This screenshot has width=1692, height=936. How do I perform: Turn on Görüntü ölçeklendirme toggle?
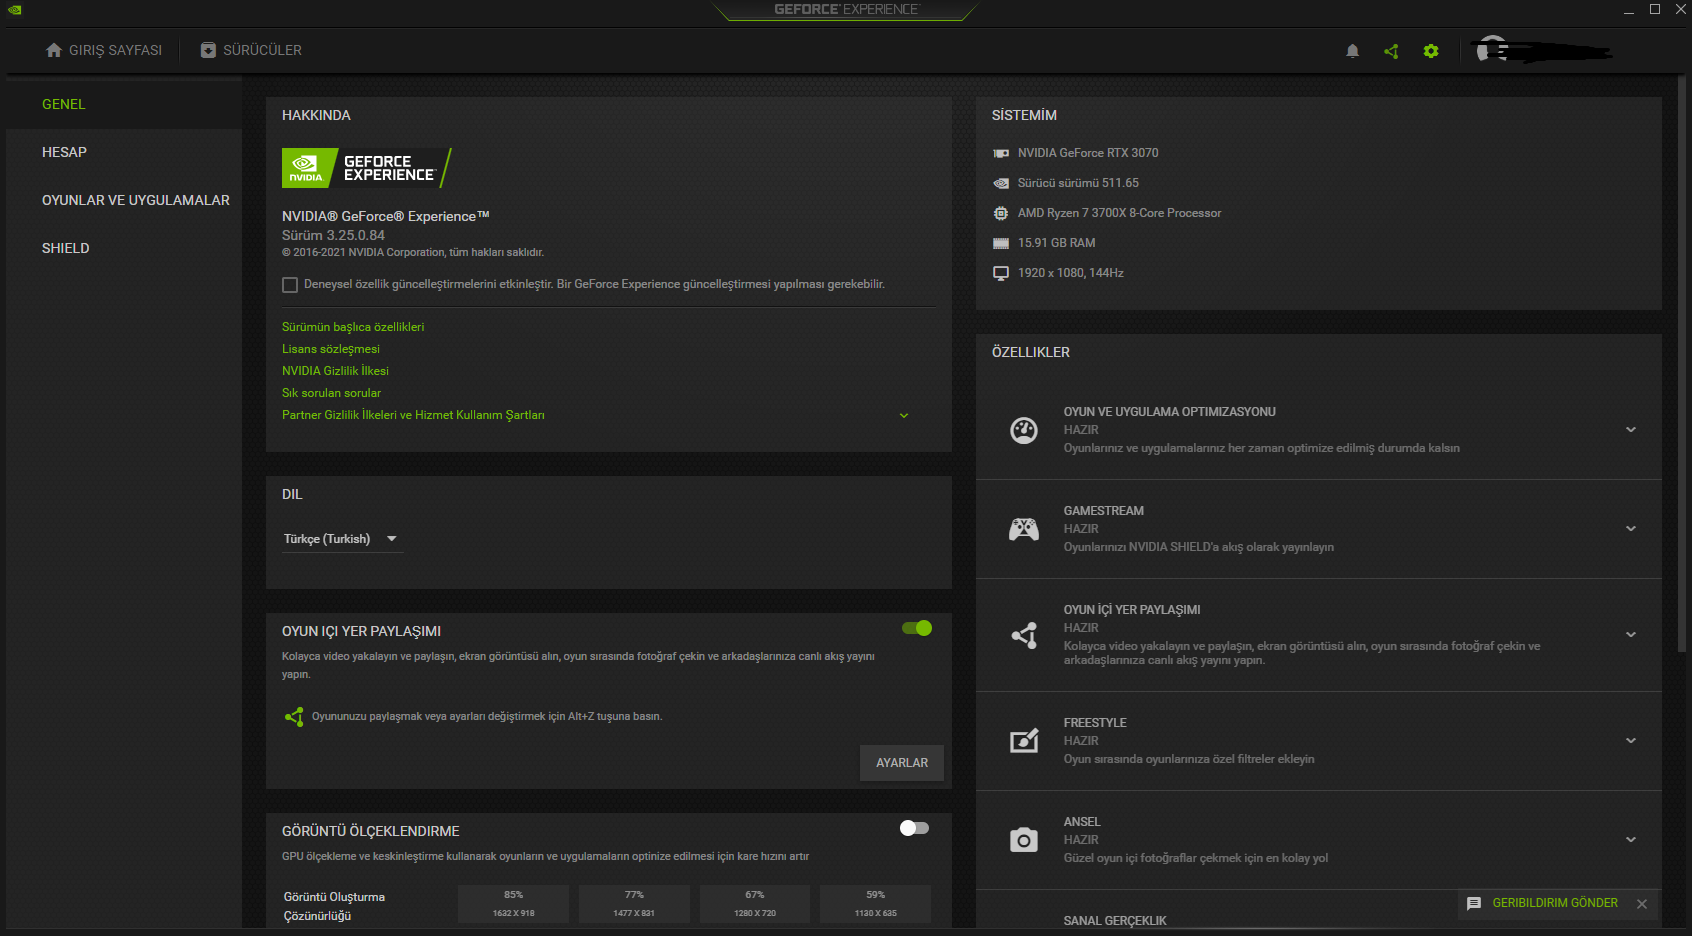(x=914, y=828)
